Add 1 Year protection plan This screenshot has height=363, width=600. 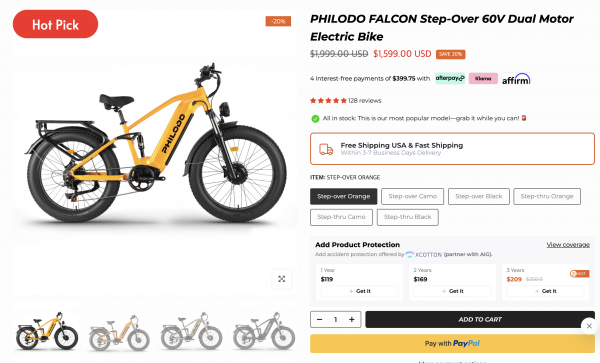pyautogui.click(x=359, y=291)
